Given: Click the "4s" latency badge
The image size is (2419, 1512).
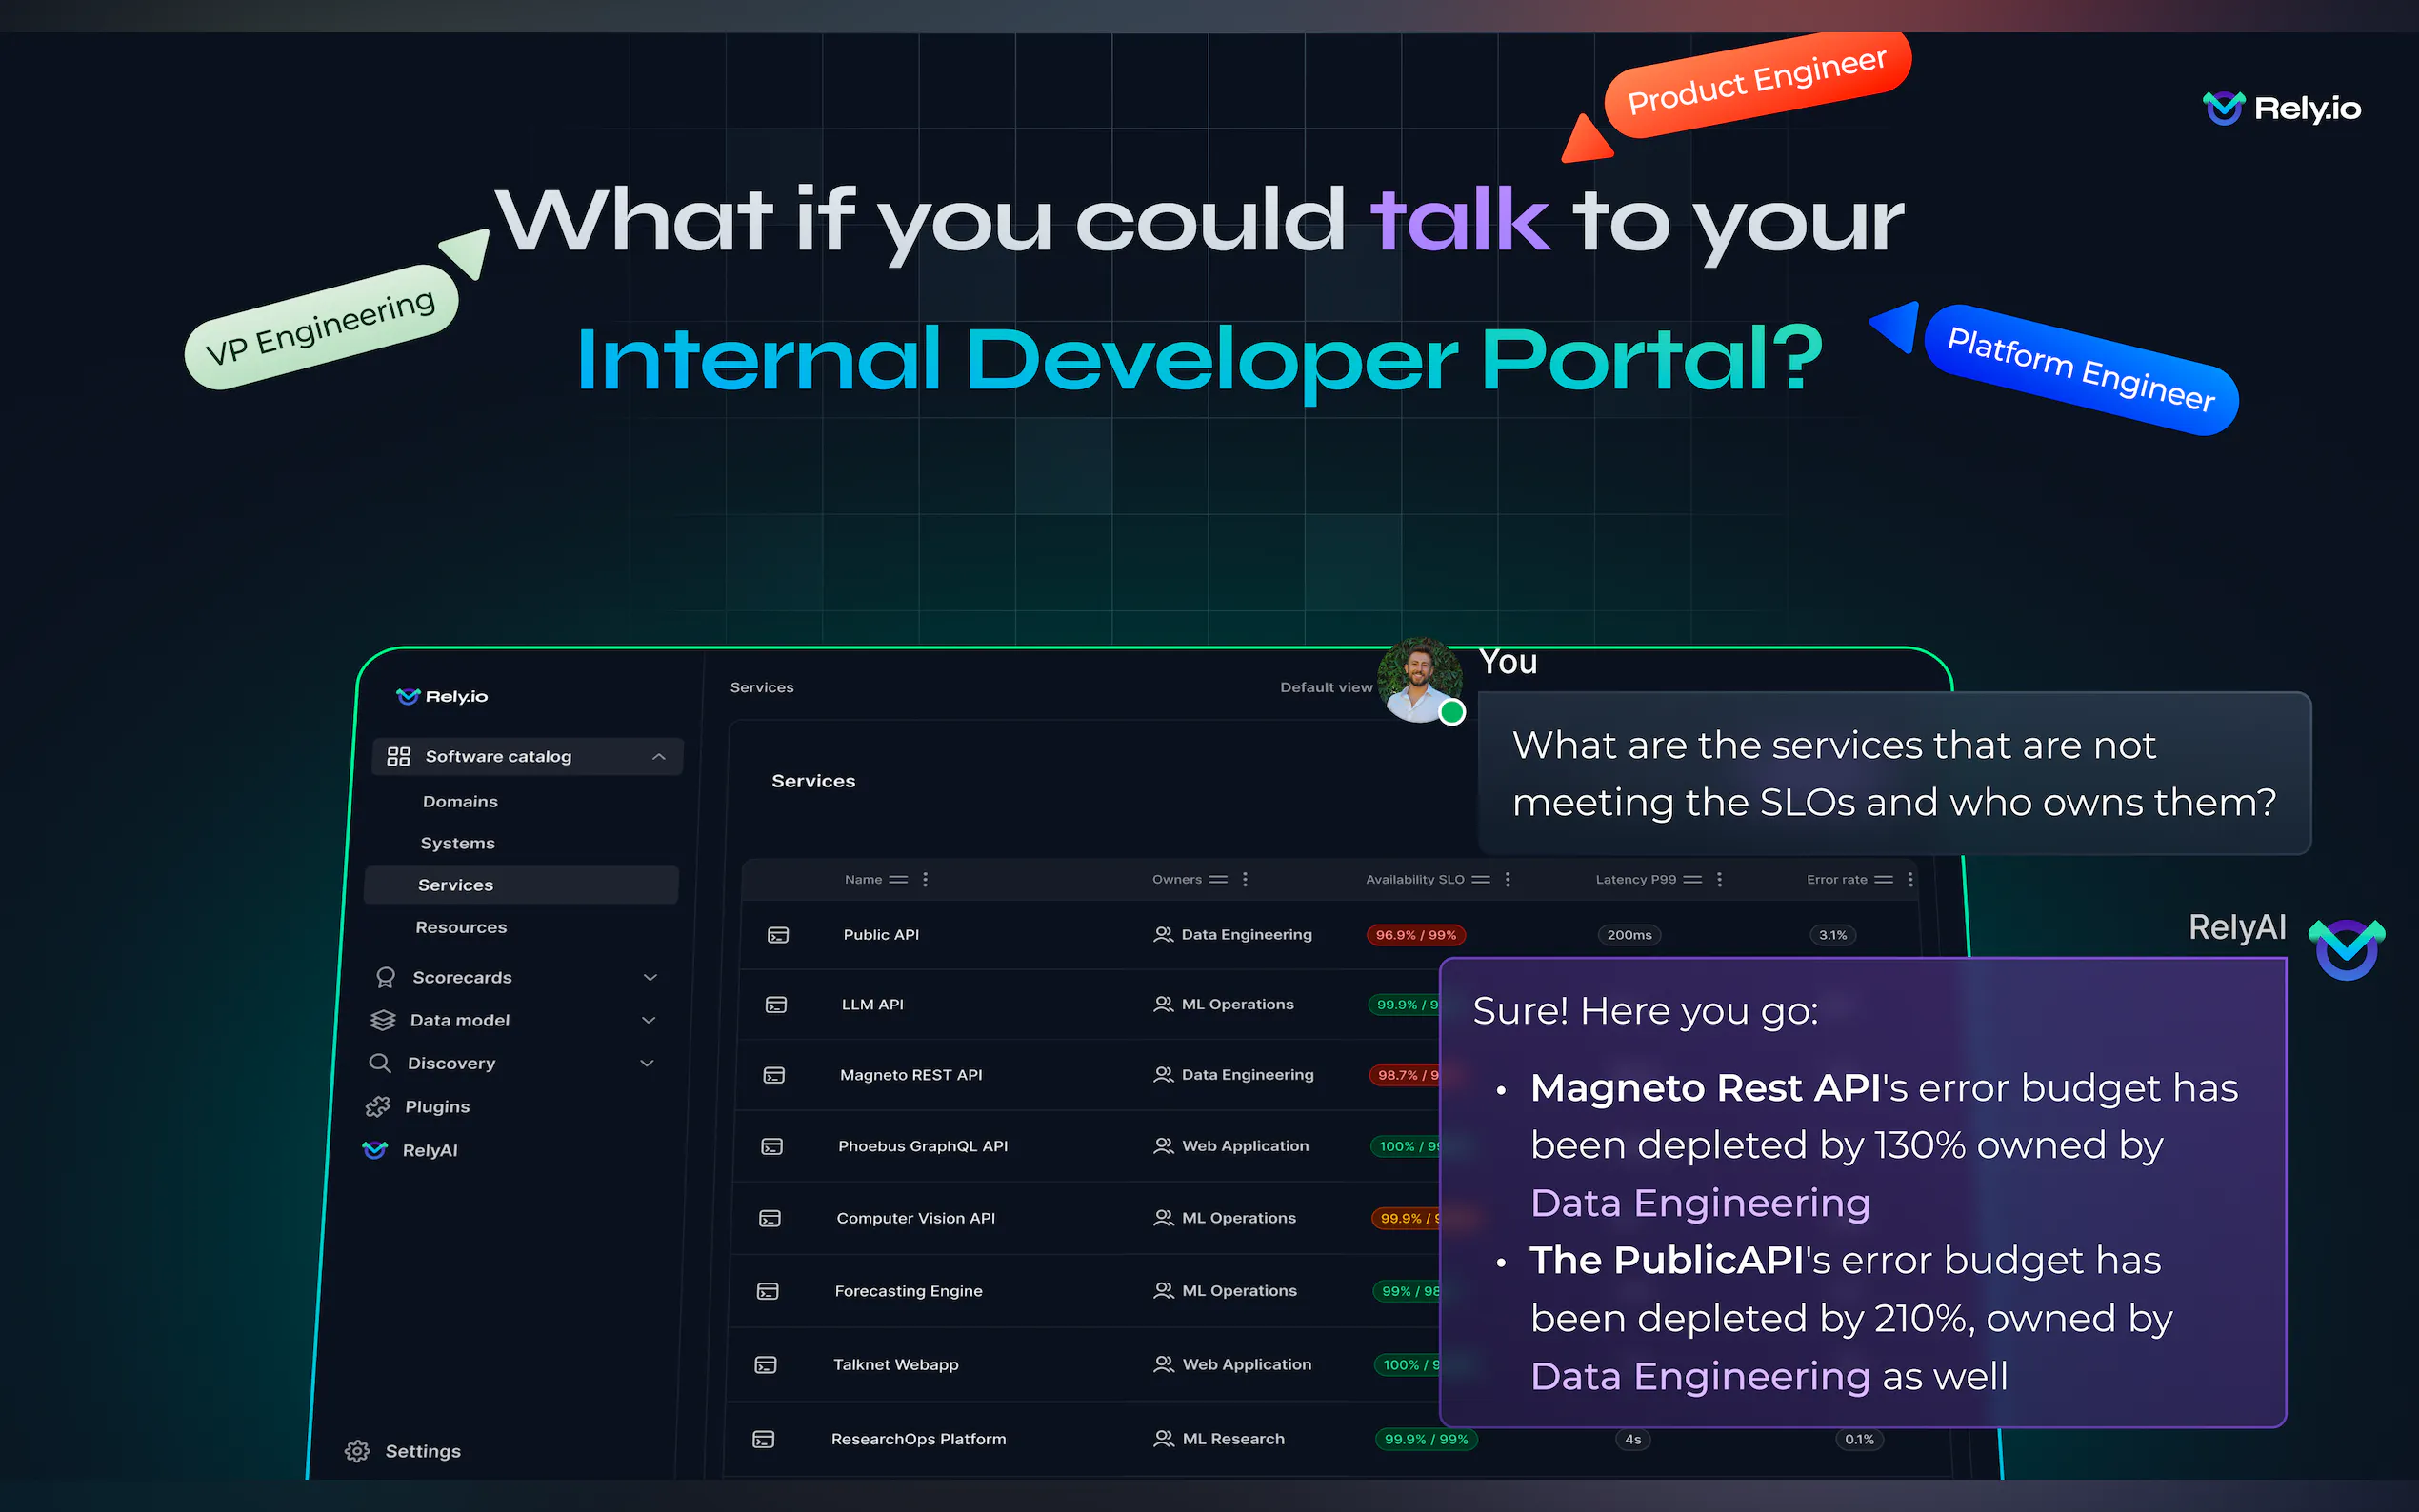Looking at the screenshot, I should pos(1633,1440).
